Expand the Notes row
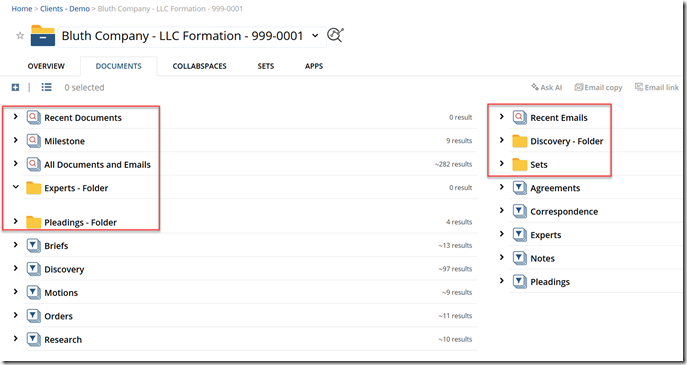Viewport: 687px width, 365px height. pyautogui.click(x=502, y=257)
